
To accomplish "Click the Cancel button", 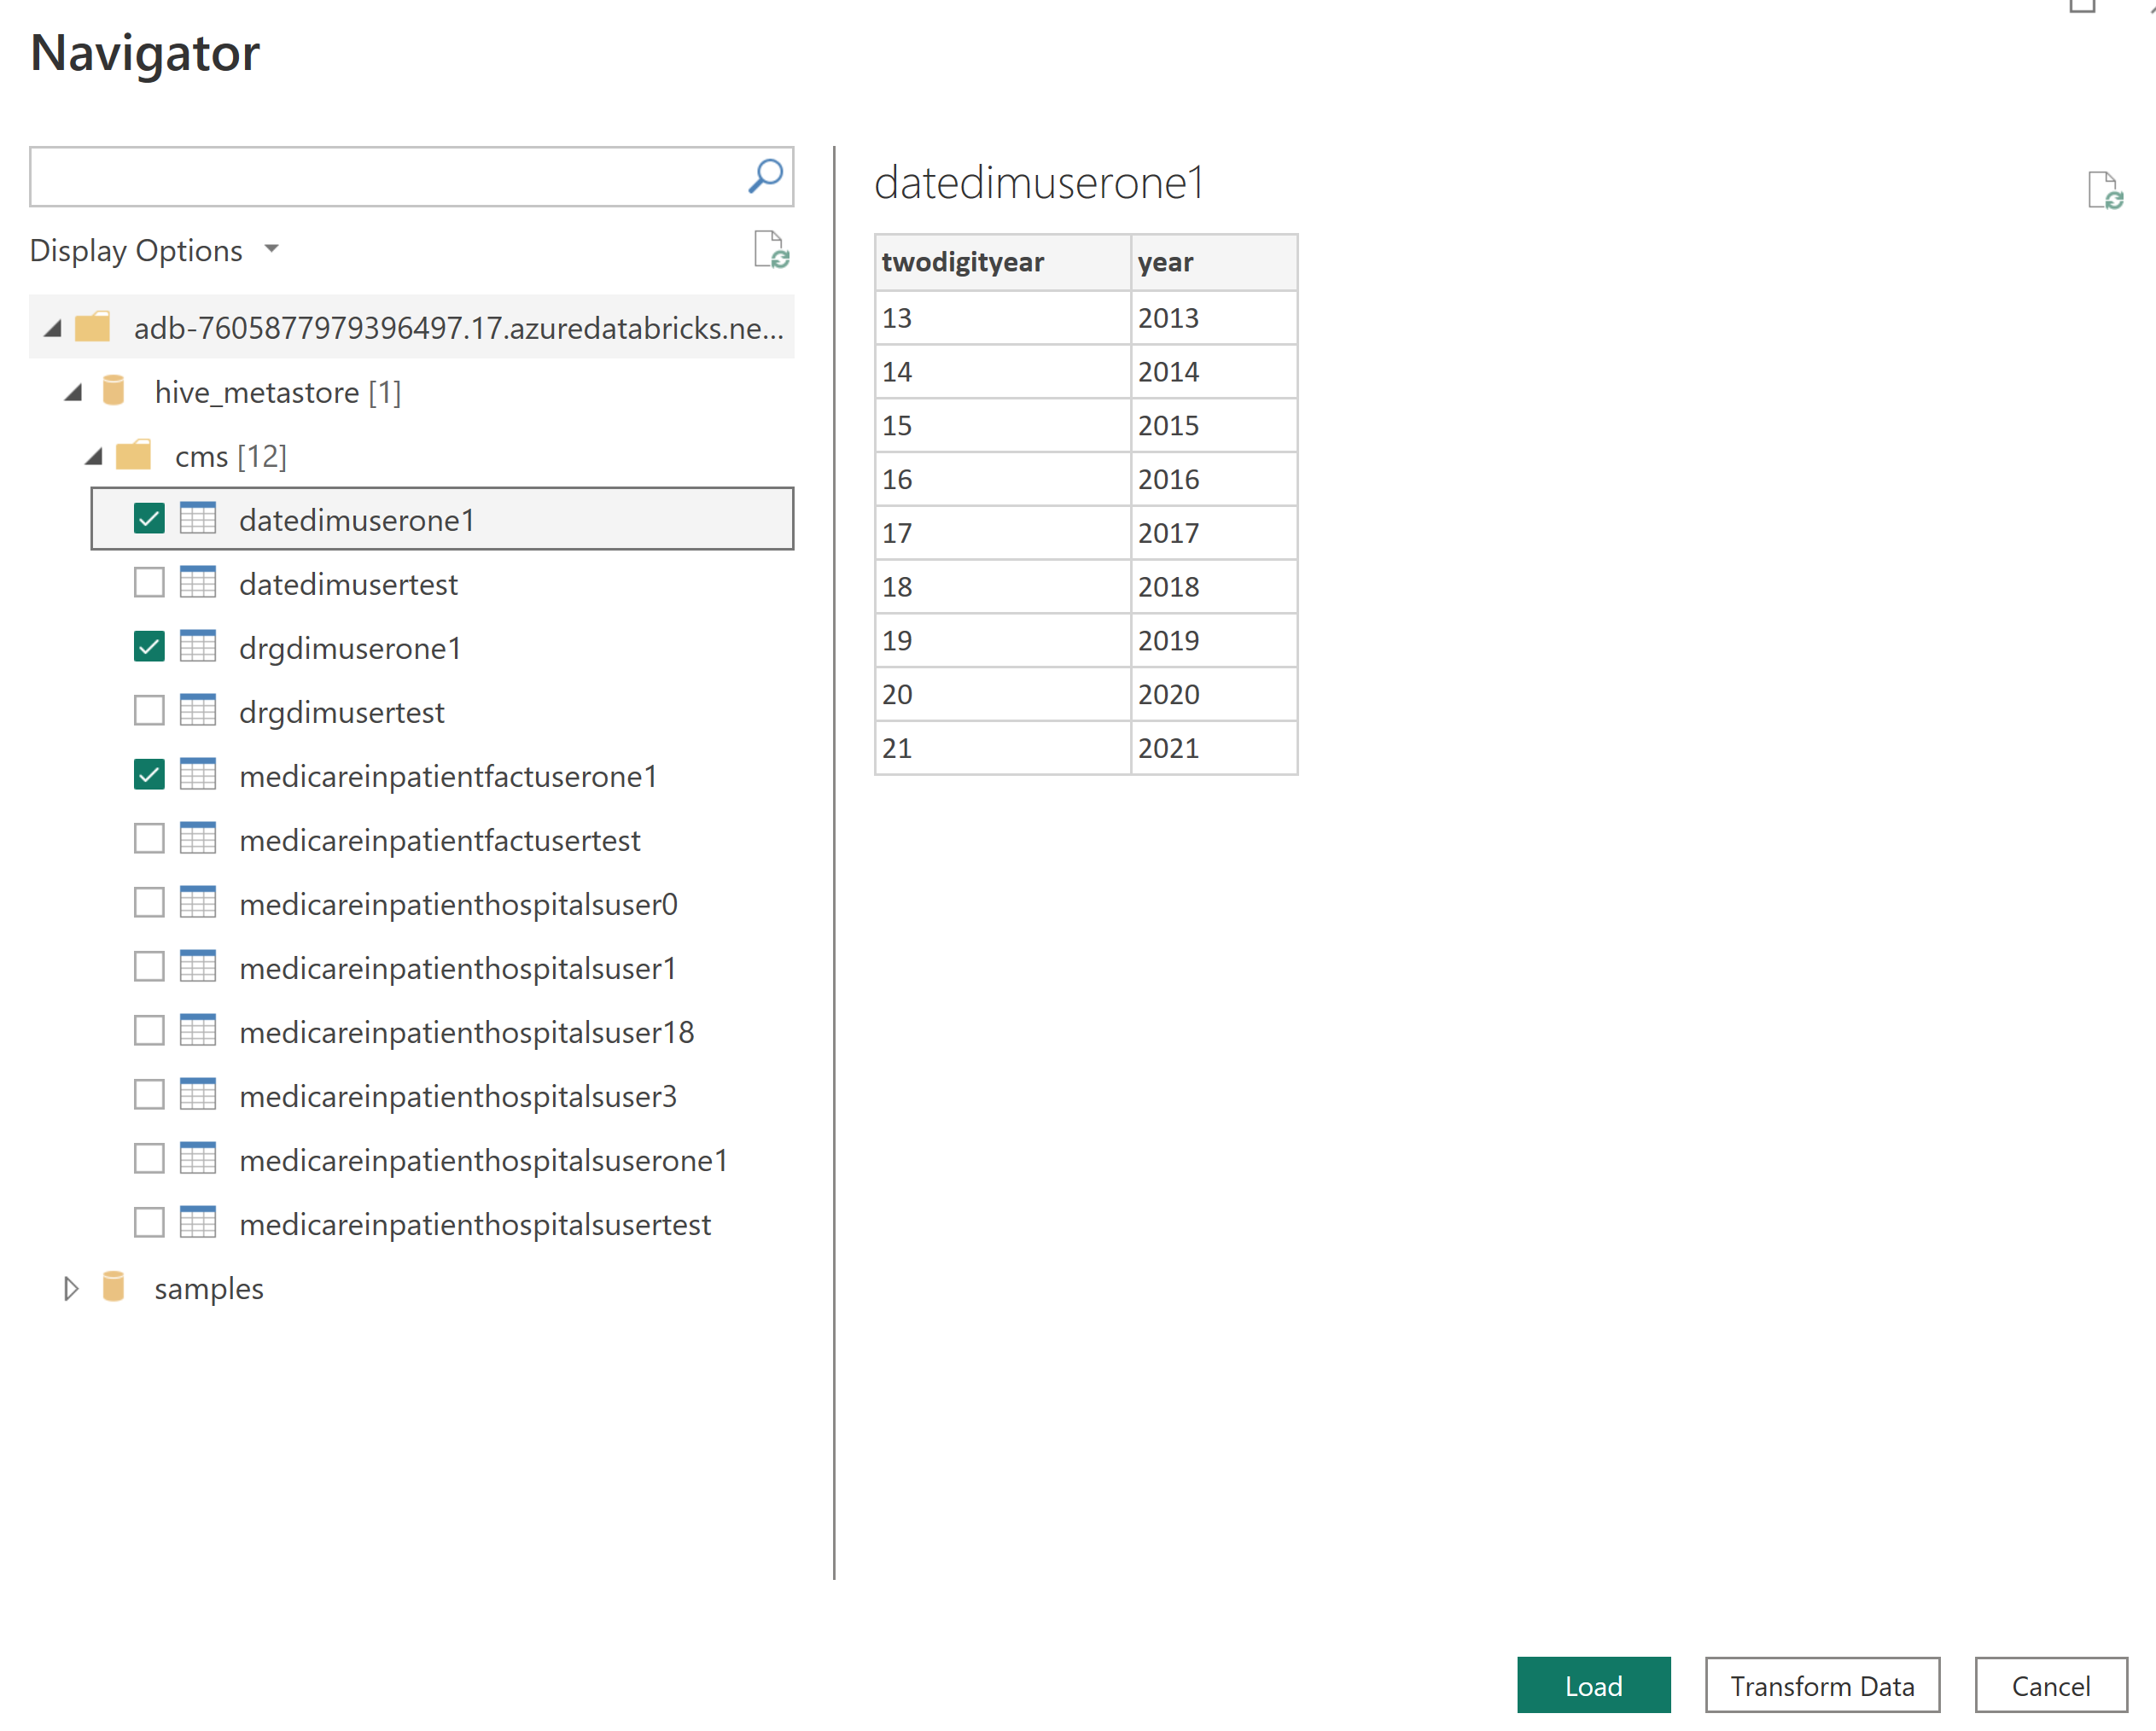I will tap(2050, 1685).
